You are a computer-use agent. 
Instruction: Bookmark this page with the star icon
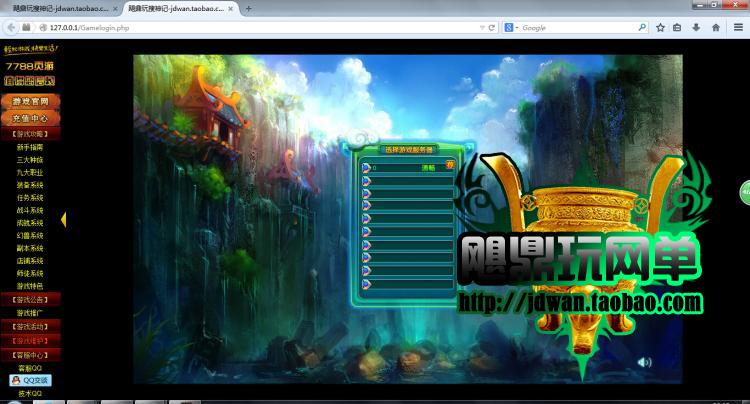(x=659, y=27)
